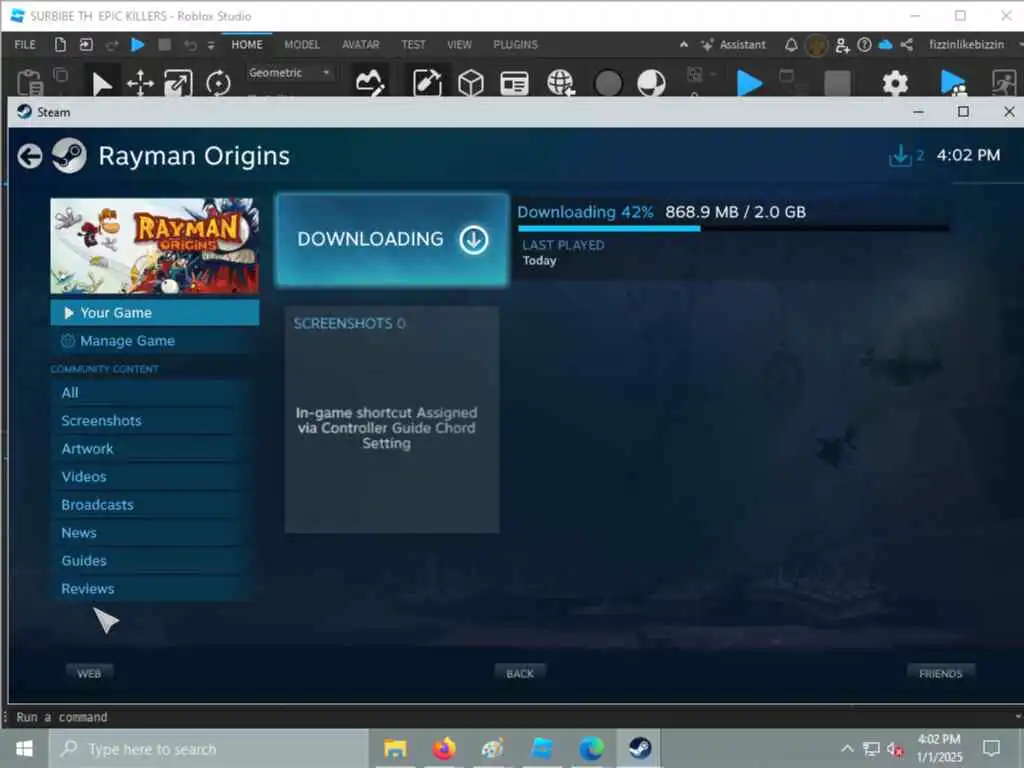
Task: Click the quick-access play icon beside FILE
Action: pos(137,44)
